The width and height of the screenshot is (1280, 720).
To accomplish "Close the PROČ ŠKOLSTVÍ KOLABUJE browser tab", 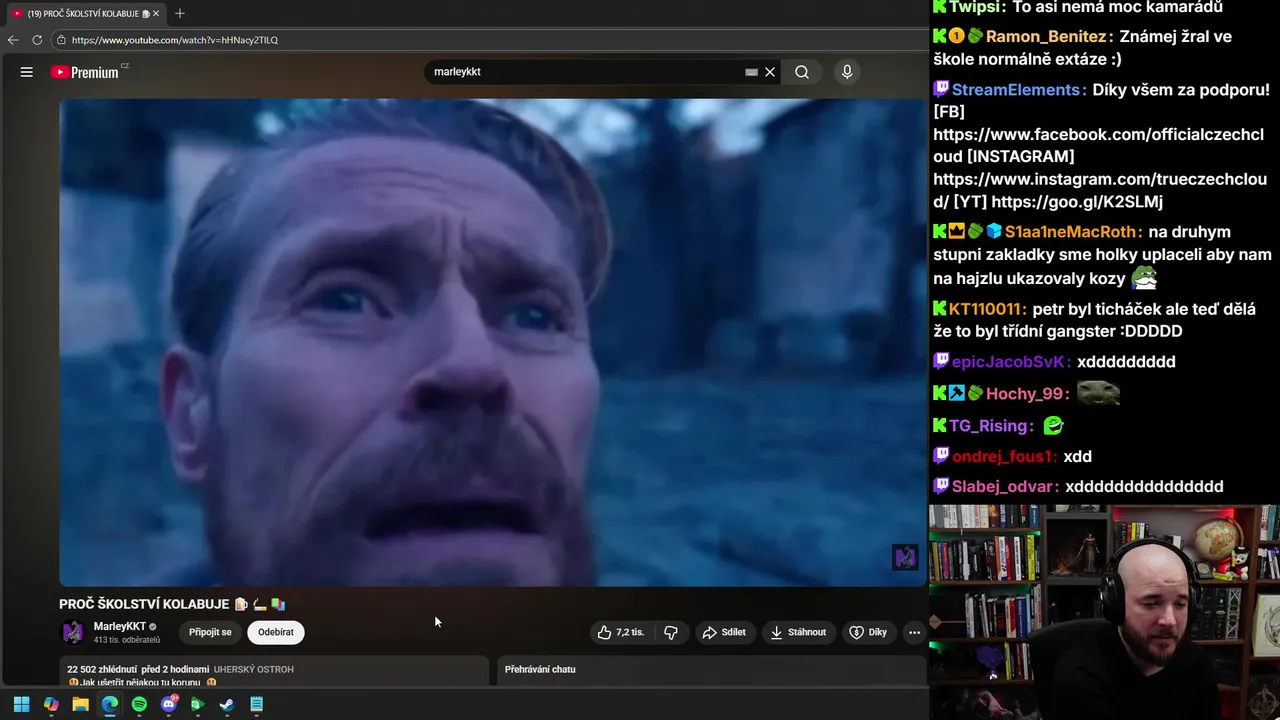I will (x=156, y=14).
